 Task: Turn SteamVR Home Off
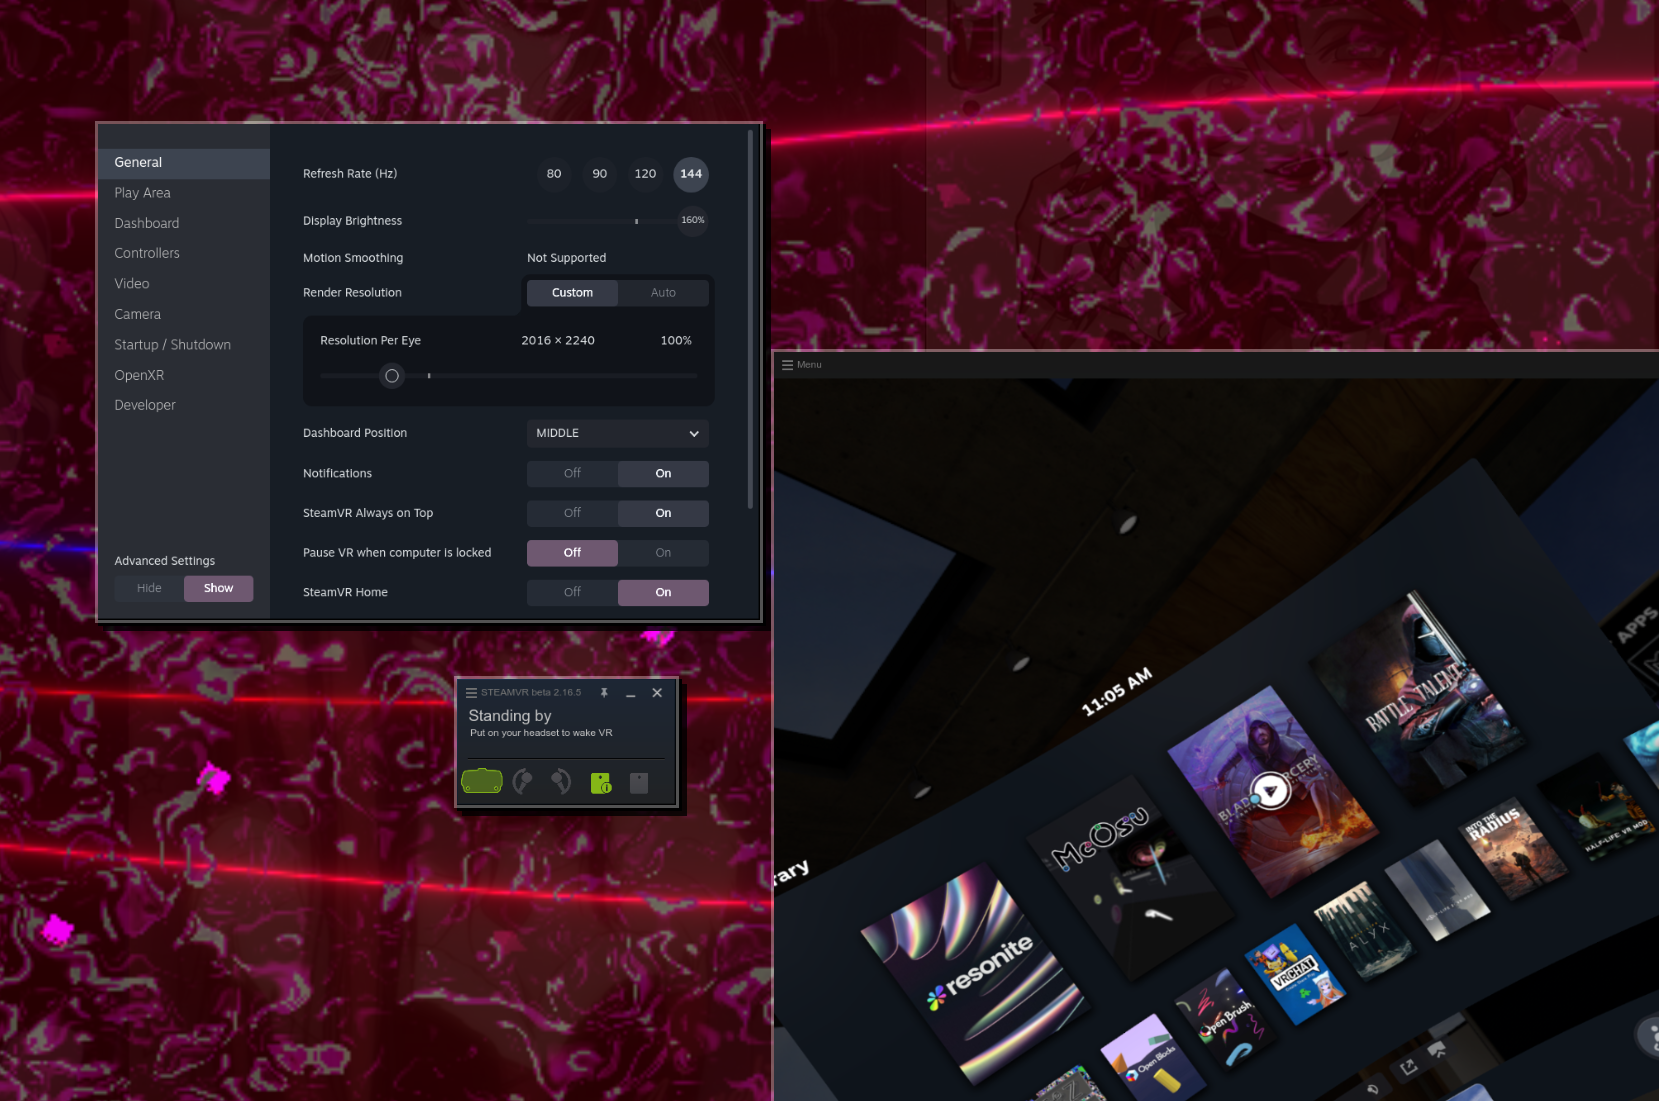[572, 592]
